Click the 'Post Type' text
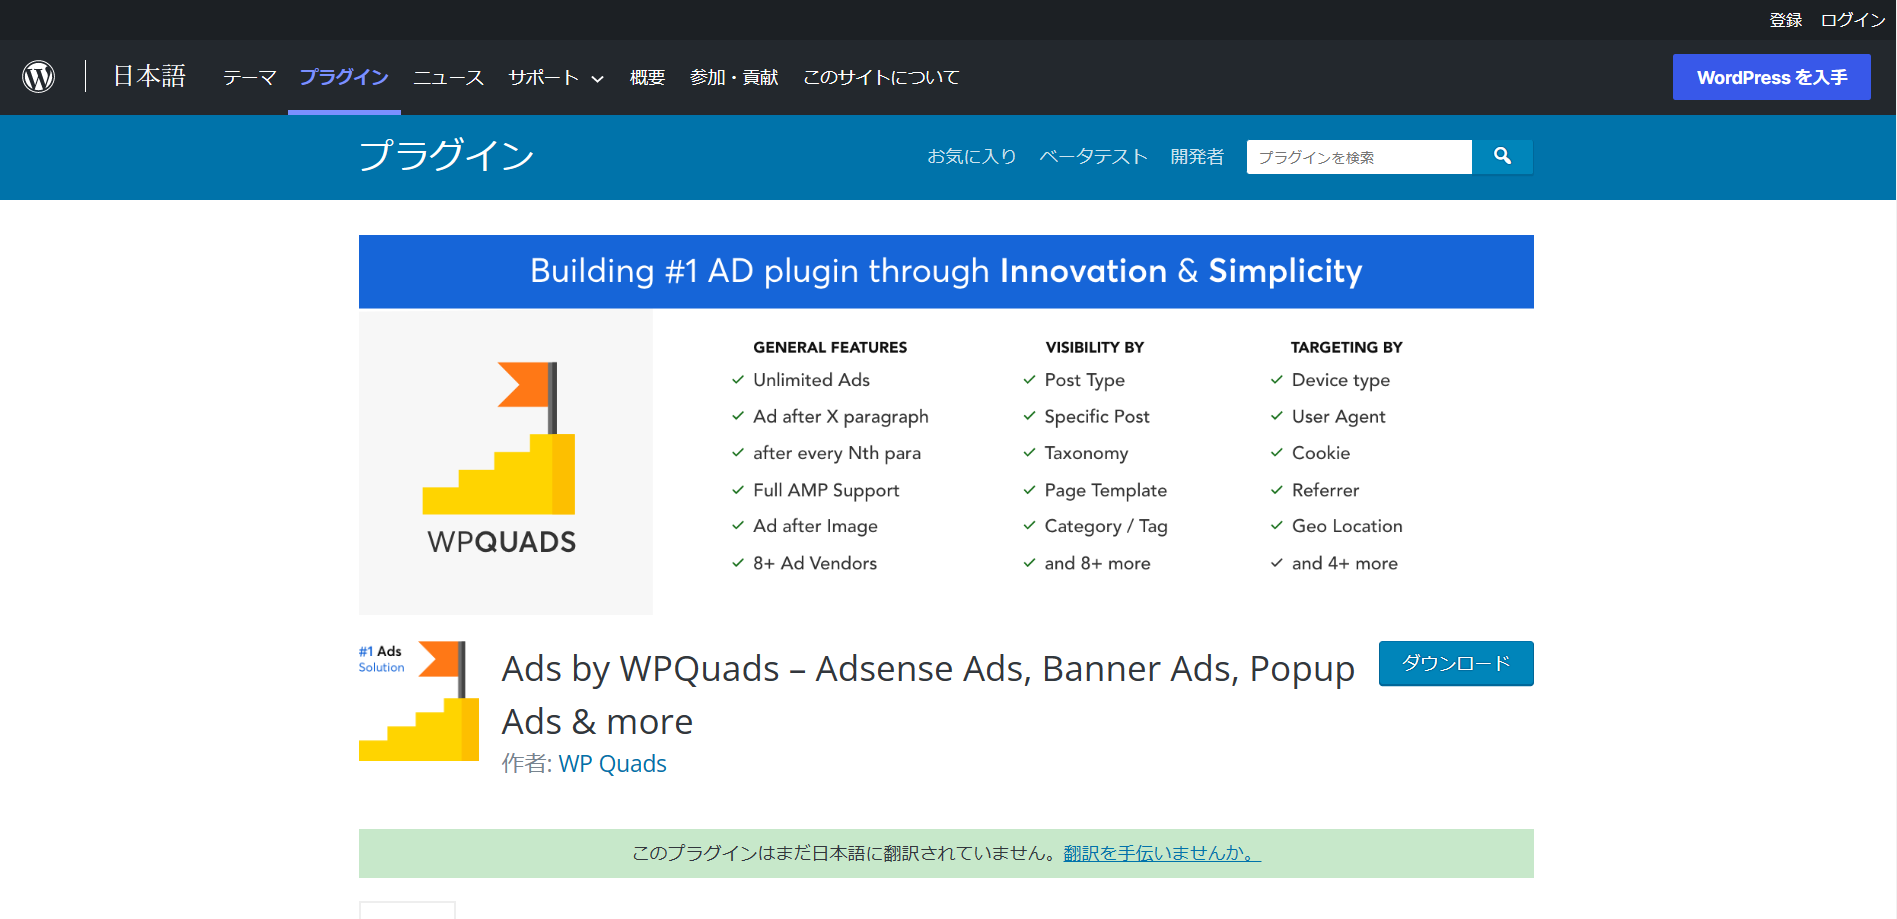The width and height of the screenshot is (1897, 919). click(x=1084, y=380)
